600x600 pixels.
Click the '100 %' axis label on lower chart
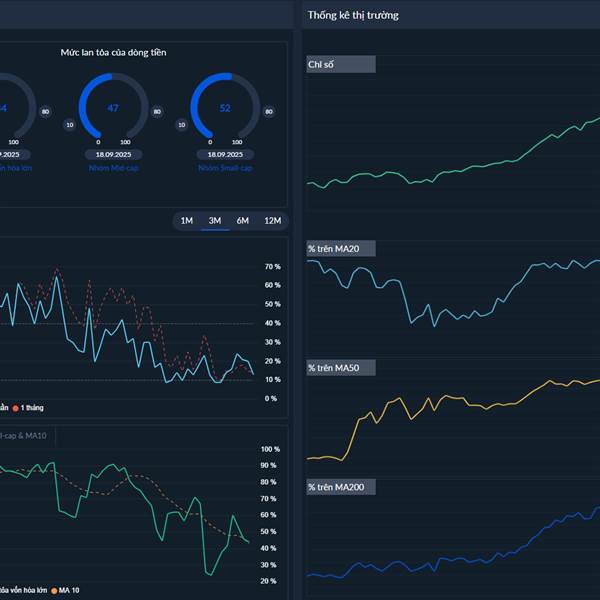pyautogui.click(x=270, y=449)
